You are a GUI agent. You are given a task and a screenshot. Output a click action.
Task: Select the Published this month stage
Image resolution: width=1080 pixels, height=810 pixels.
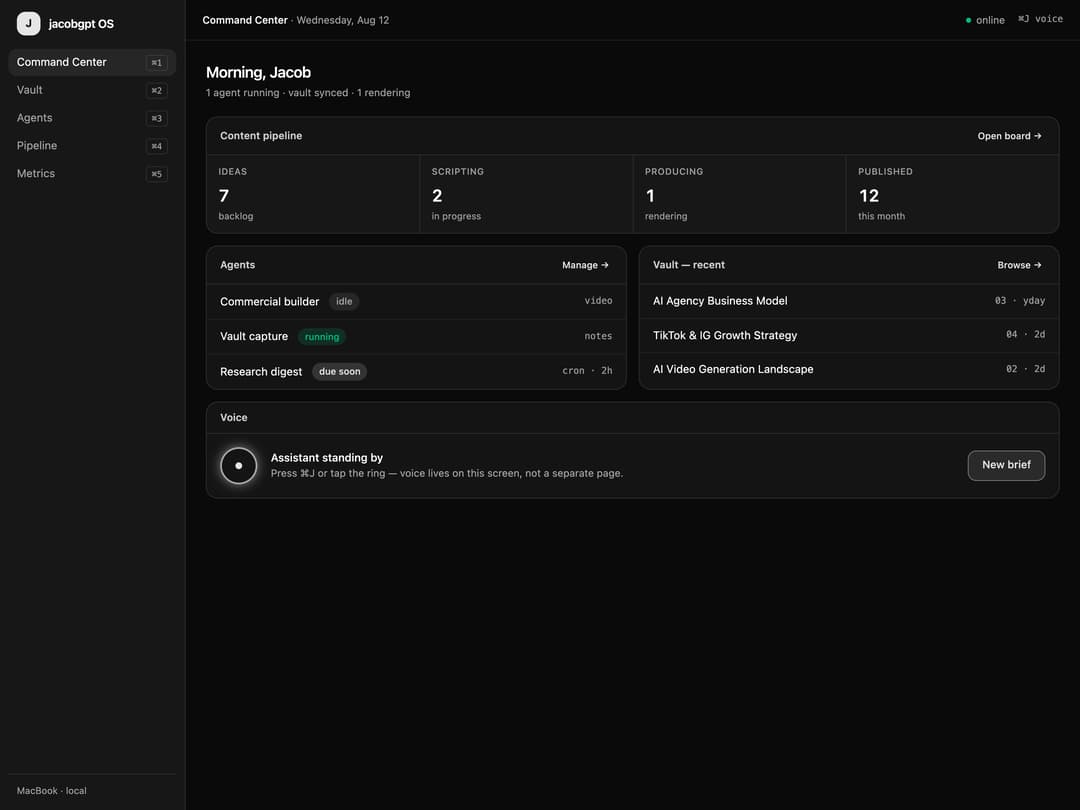point(953,194)
